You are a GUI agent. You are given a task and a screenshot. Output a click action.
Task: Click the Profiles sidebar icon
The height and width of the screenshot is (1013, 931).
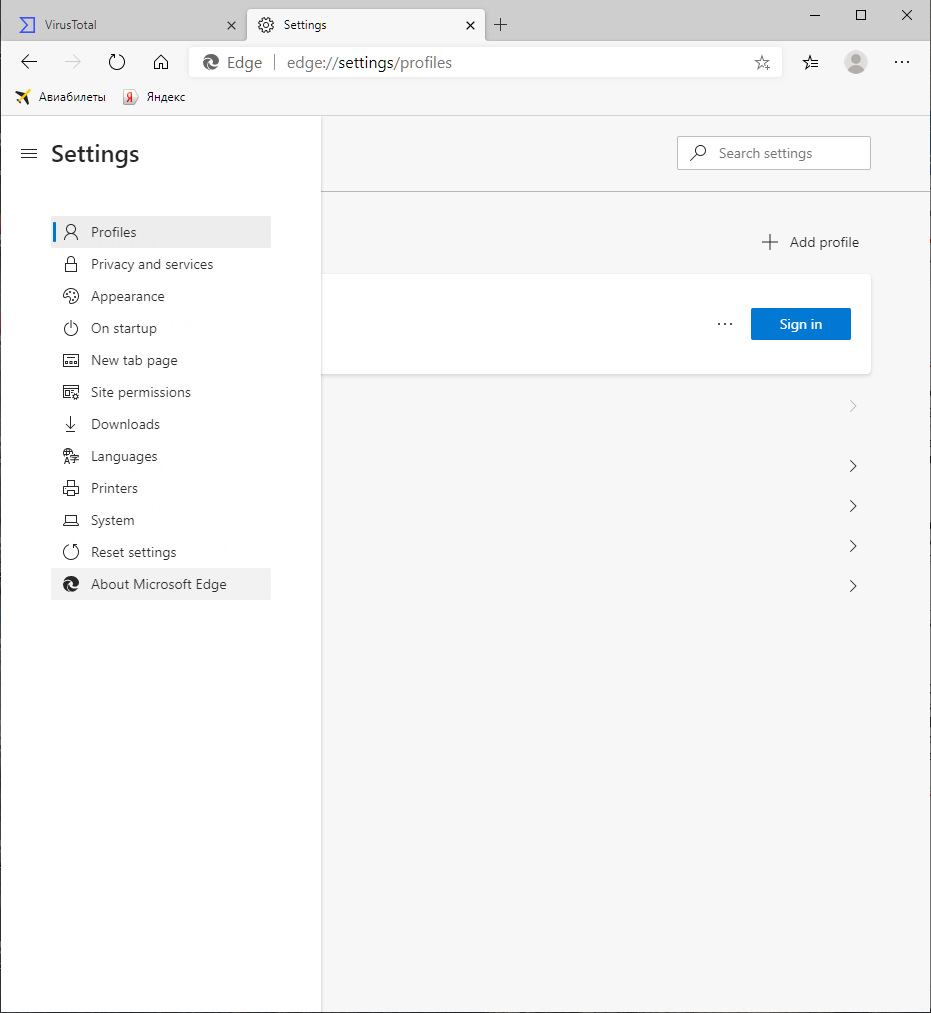click(70, 231)
